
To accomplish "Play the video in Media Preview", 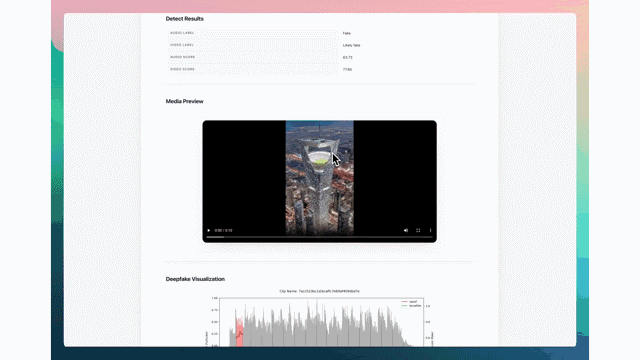I will (209, 231).
